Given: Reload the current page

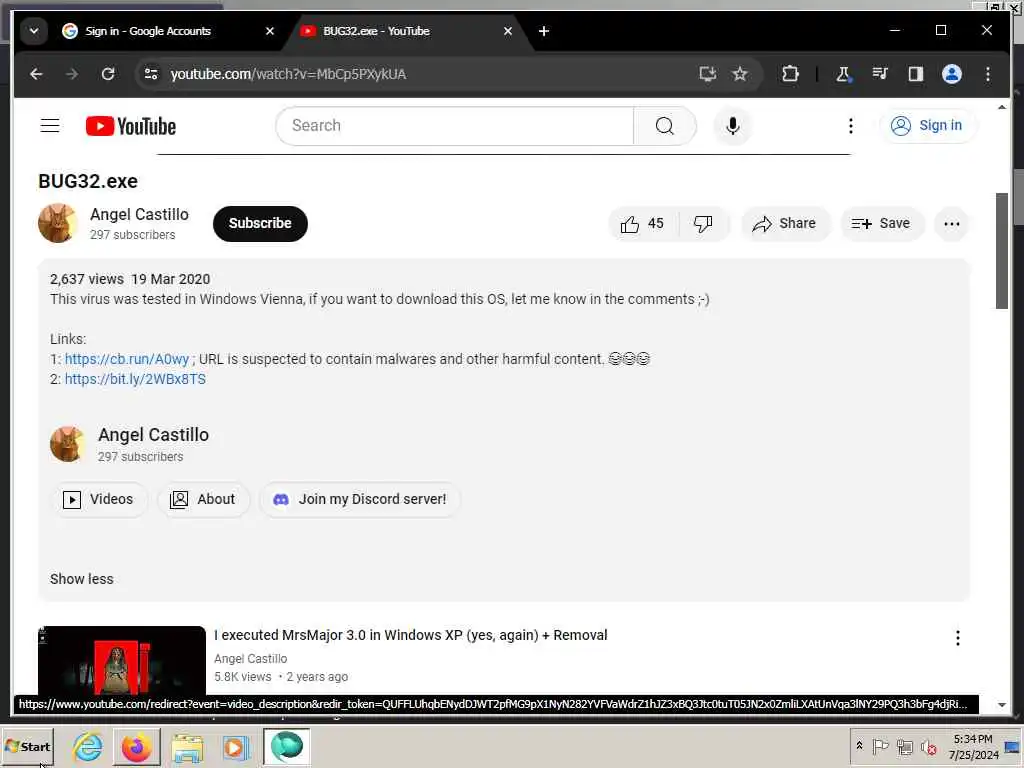Looking at the screenshot, I should pos(108,74).
